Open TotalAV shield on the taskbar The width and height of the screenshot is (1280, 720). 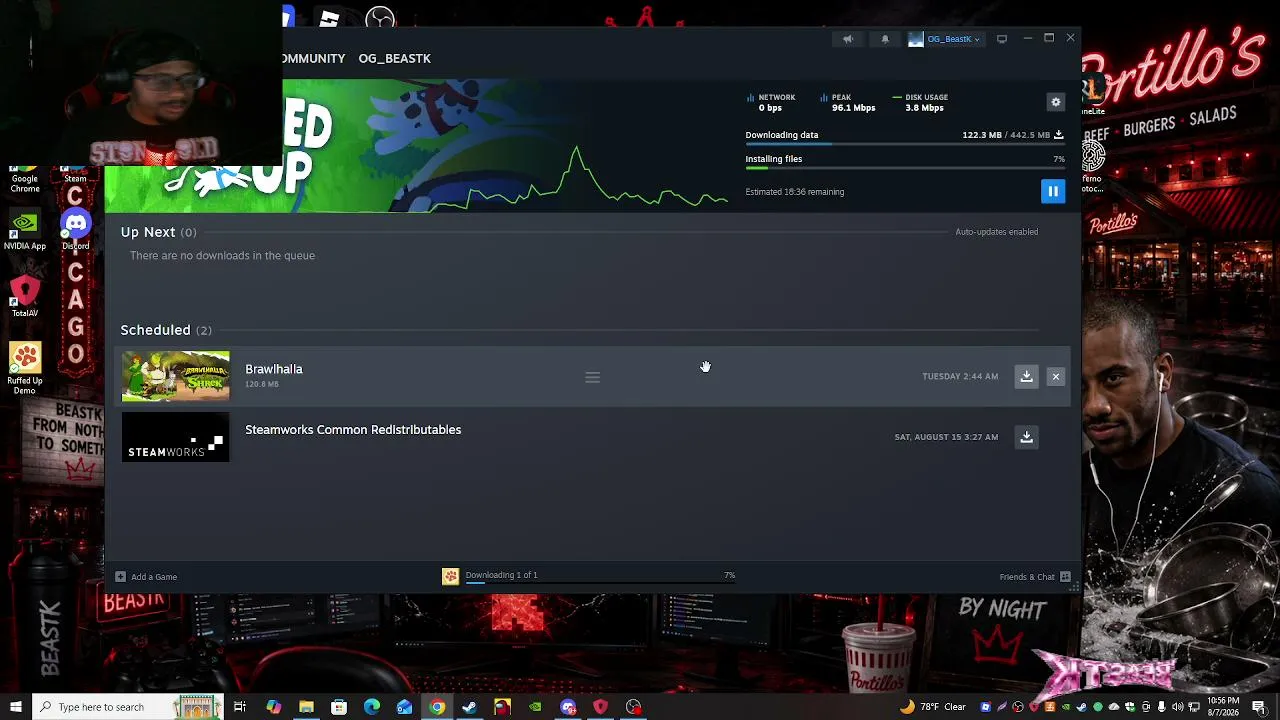point(601,707)
